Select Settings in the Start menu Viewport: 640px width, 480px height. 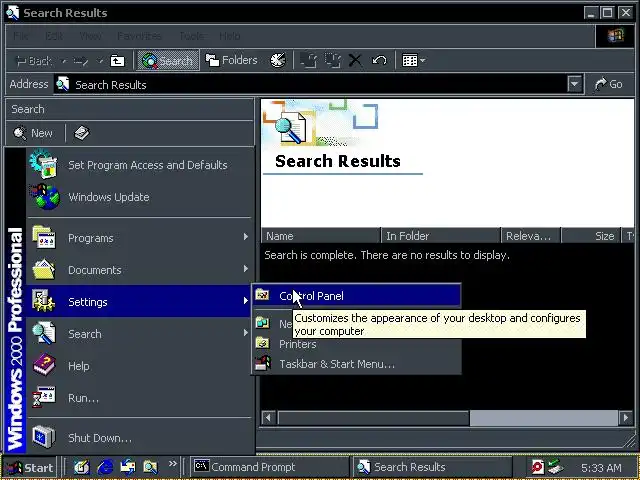pyautogui.click(x=138, y=302)
